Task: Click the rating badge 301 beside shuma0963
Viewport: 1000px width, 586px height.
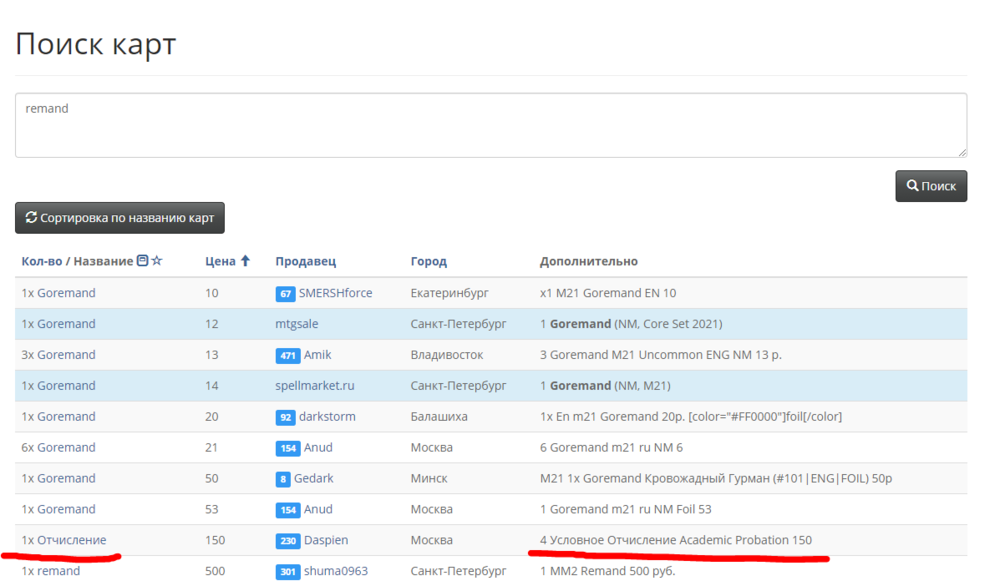Action: point(288,572)
